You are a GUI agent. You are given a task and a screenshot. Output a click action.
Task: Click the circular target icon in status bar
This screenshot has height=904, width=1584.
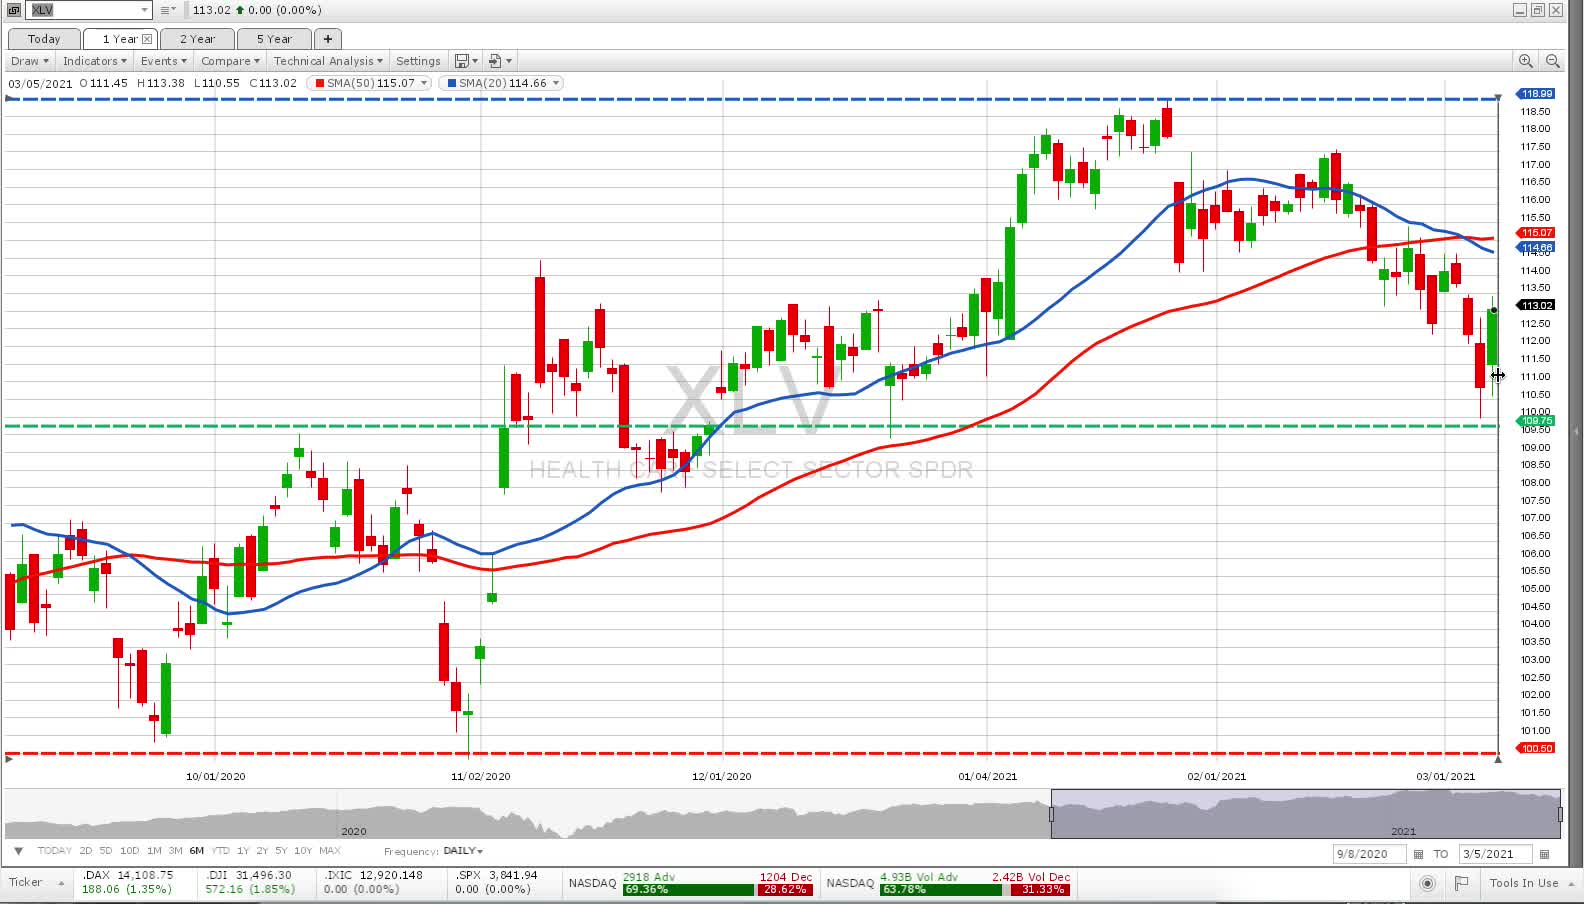pos(1427,883)
